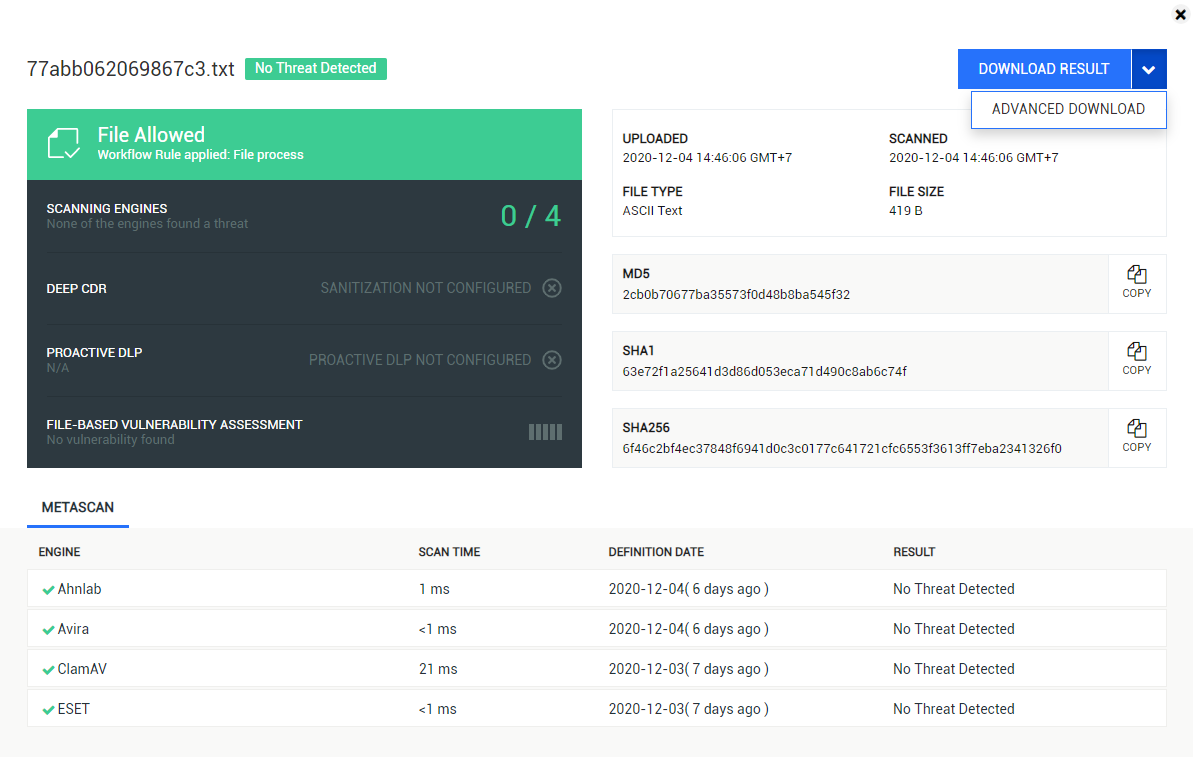Click the Scanning Engines label

(x=107, y=208)
